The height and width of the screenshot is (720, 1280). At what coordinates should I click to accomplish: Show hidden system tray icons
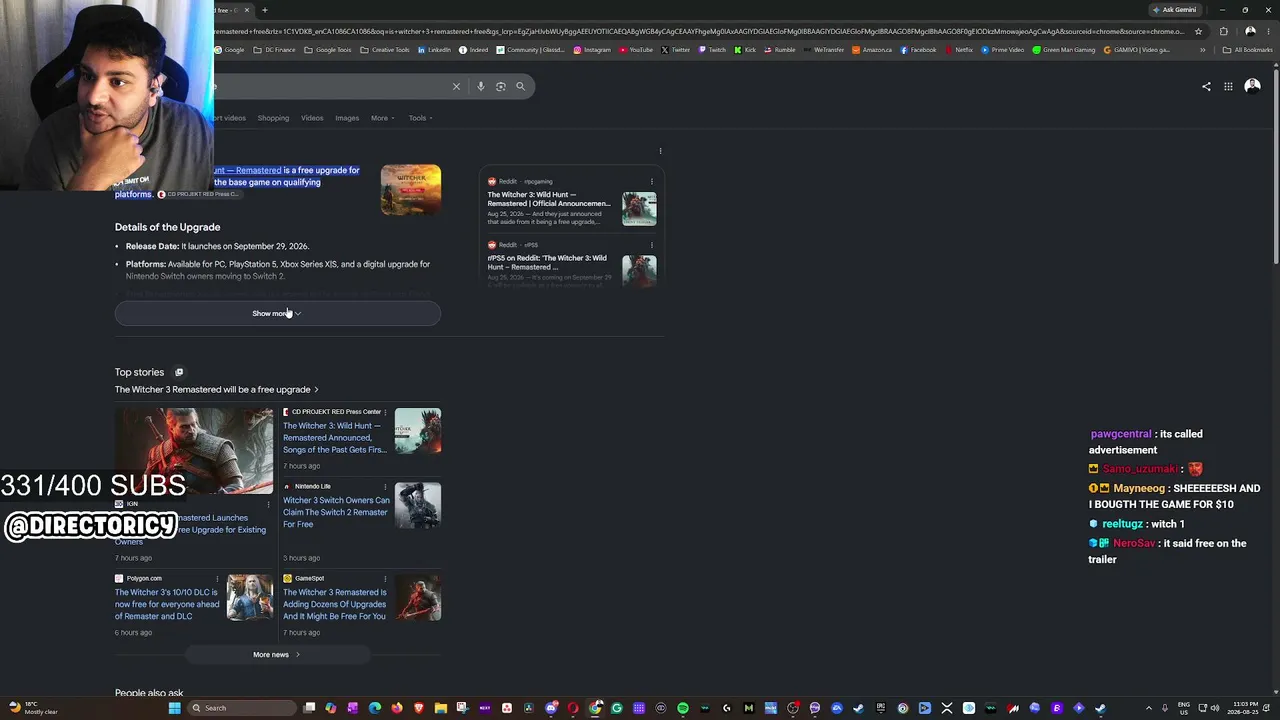[x=1149, y=708]
